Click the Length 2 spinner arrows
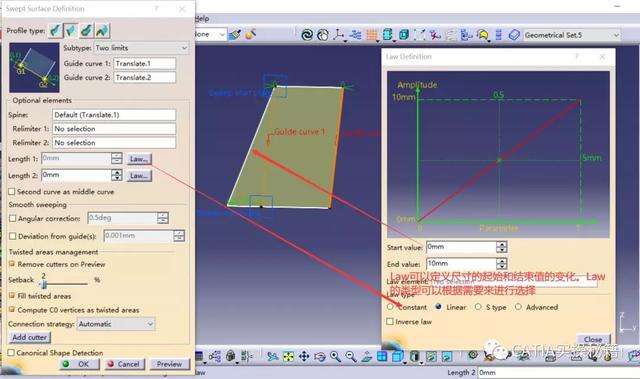 point(117,175)
